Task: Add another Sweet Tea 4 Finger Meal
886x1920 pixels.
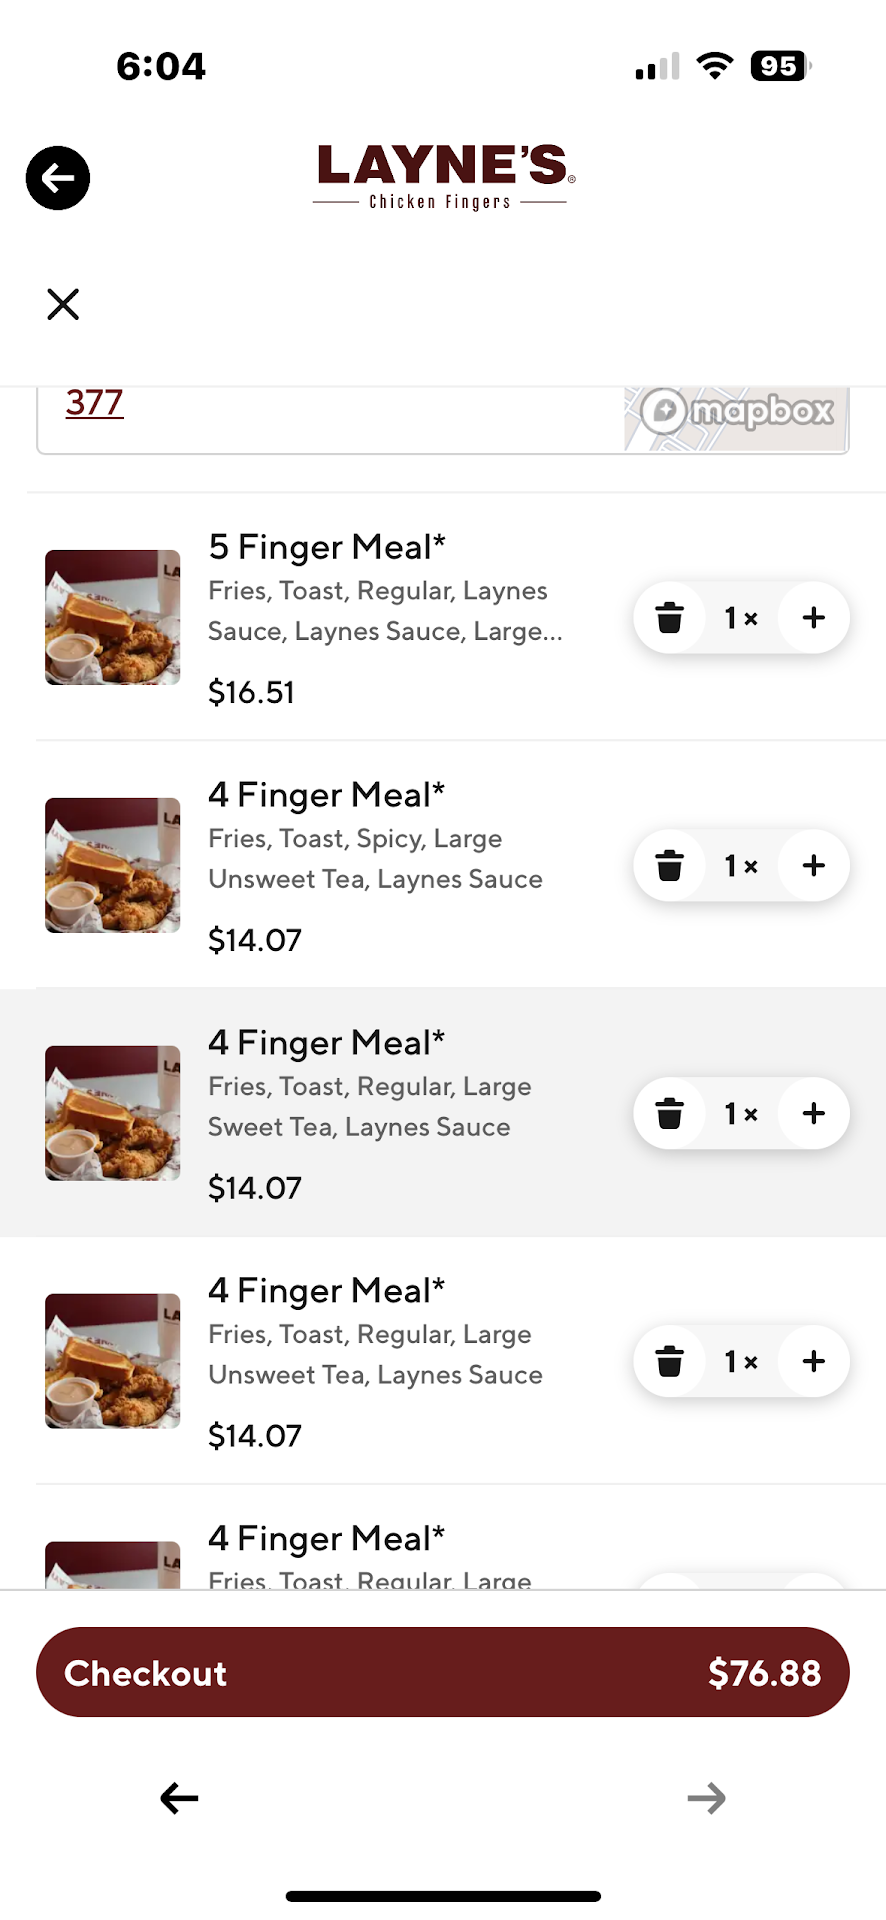Action: pos(814,1113)
